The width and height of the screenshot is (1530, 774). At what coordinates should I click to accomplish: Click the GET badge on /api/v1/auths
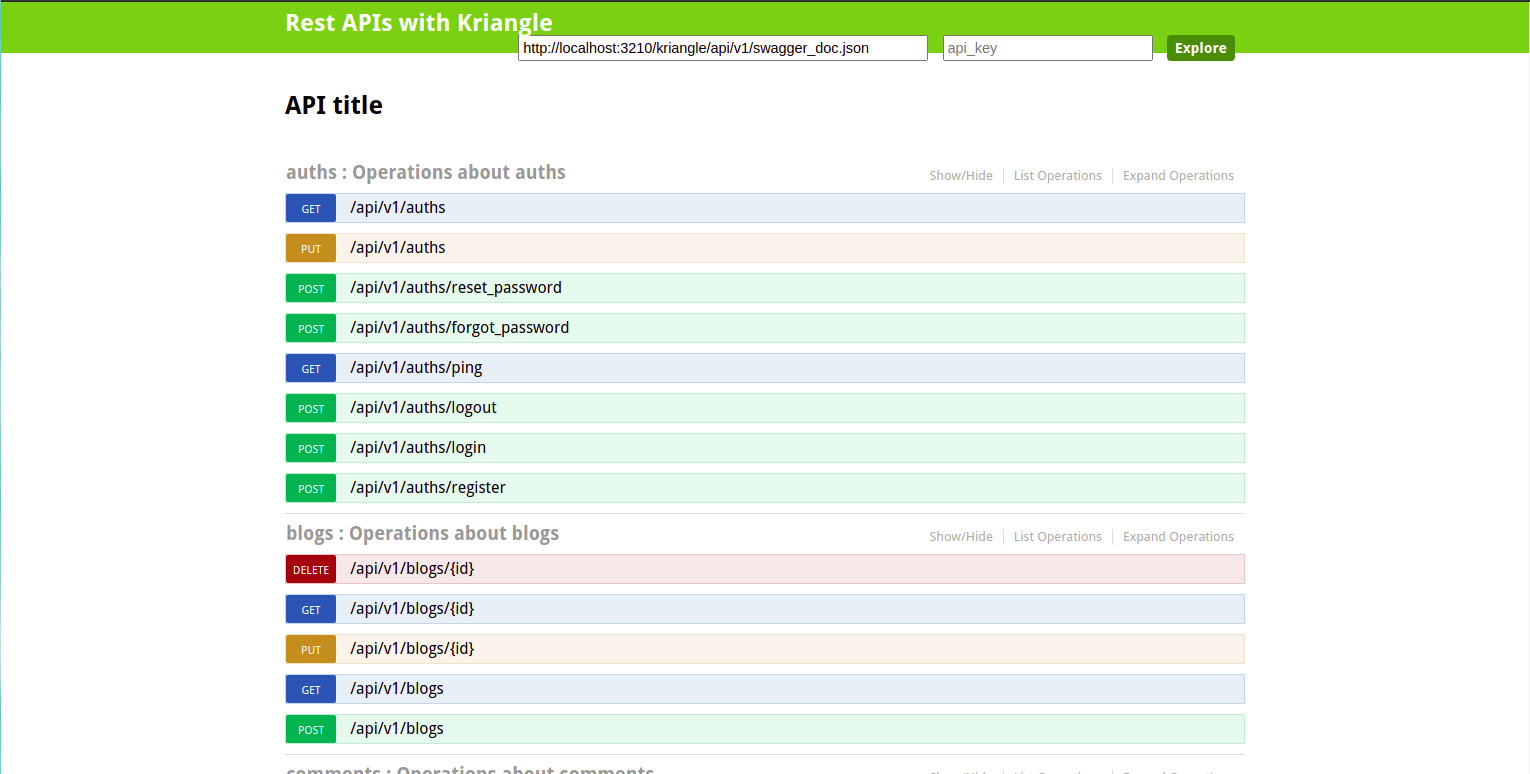[x=310, y=208]
